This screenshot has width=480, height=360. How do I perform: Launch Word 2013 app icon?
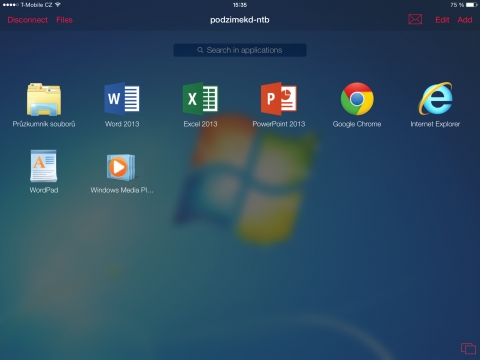coord(122,99)
